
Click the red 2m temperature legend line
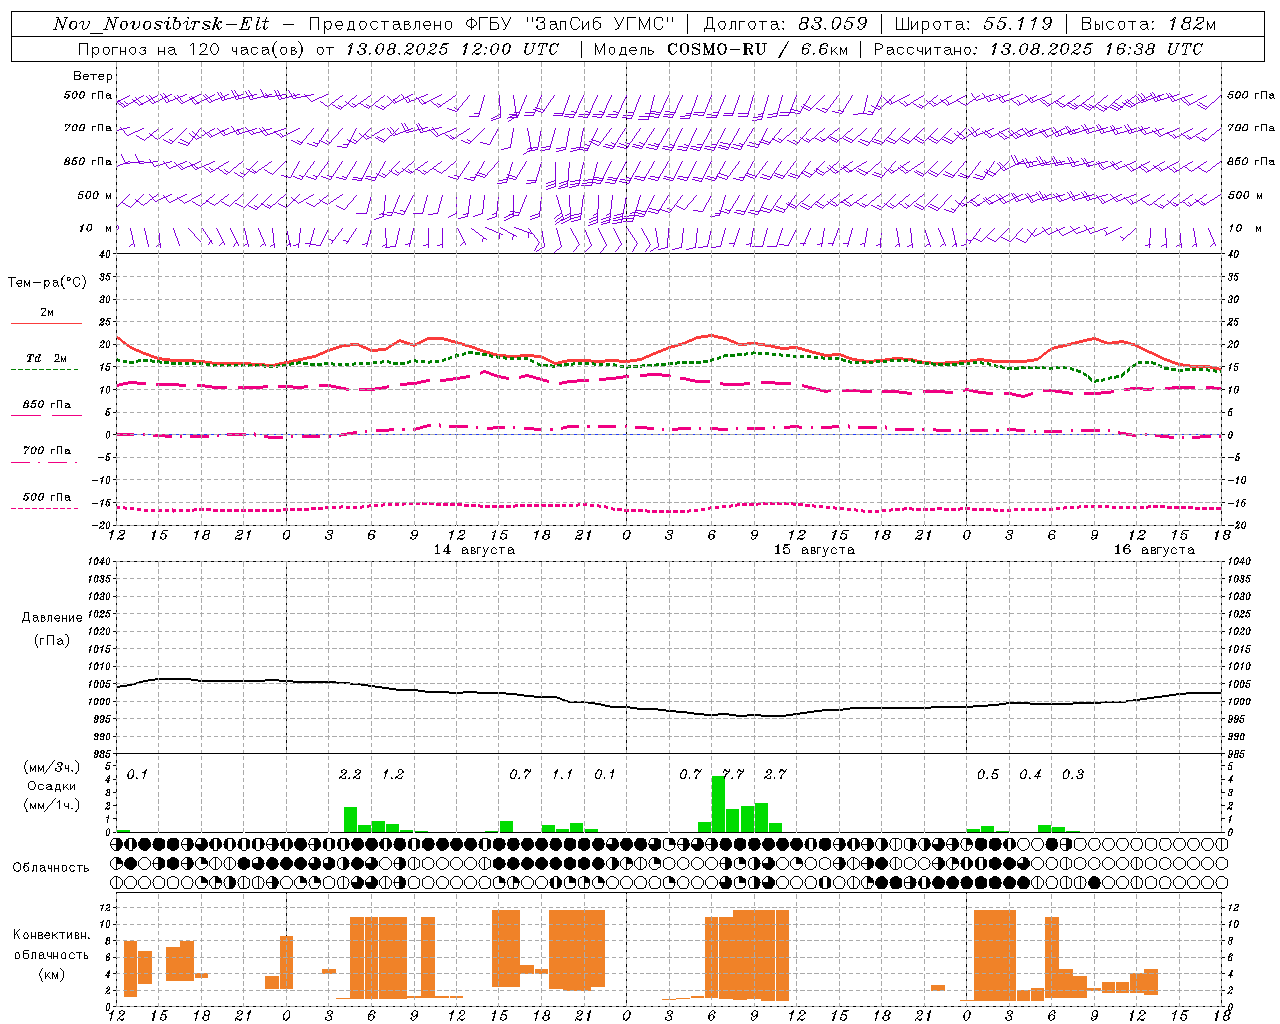[x=46, y=323]
